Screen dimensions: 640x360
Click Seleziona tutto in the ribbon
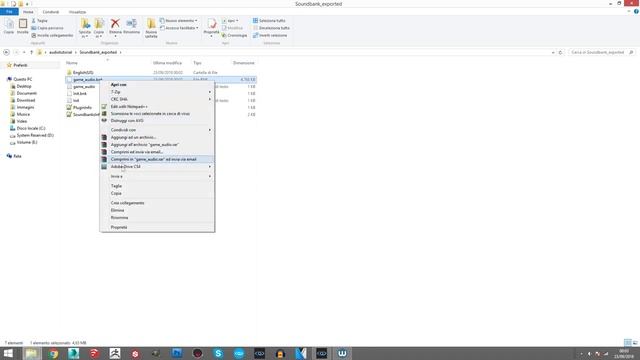tap(269, 20)
